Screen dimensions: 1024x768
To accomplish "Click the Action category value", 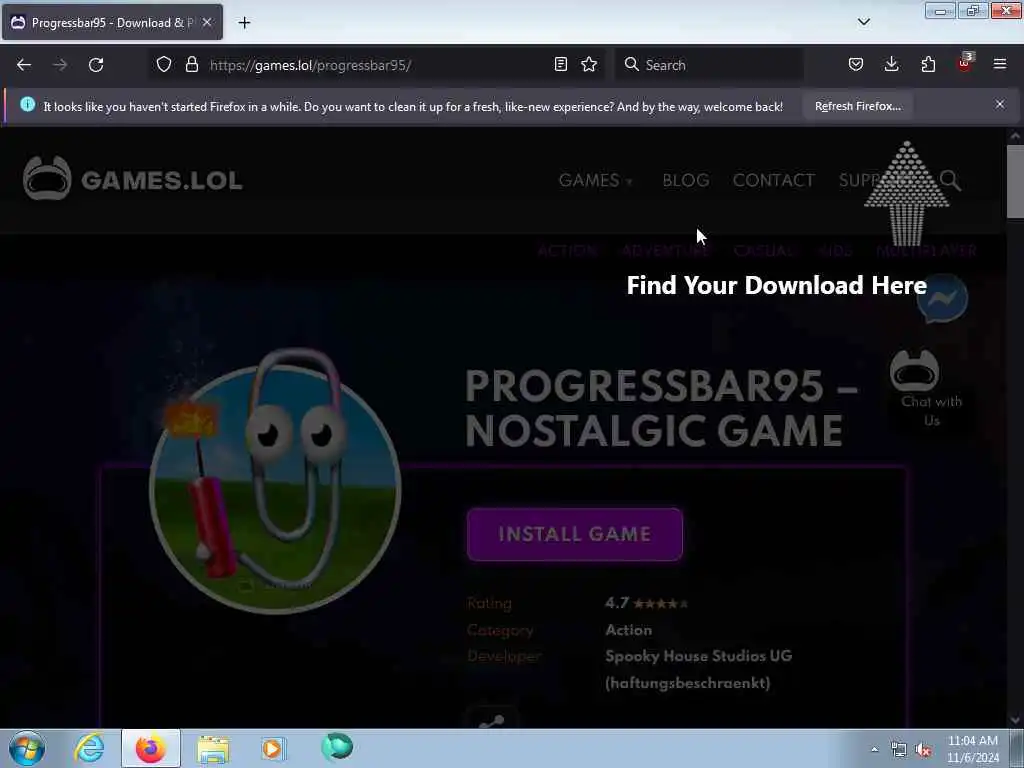I will click(628, 630).
